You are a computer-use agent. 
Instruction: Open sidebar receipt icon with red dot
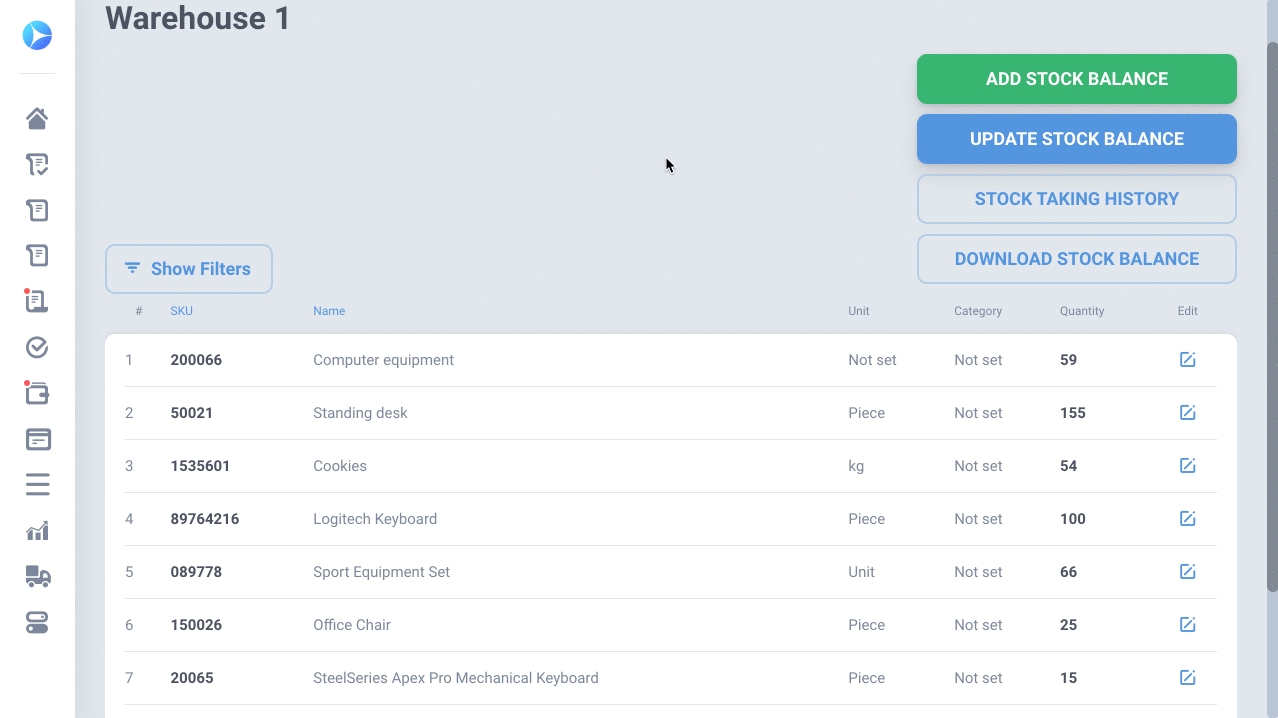(x=37, y=301)
